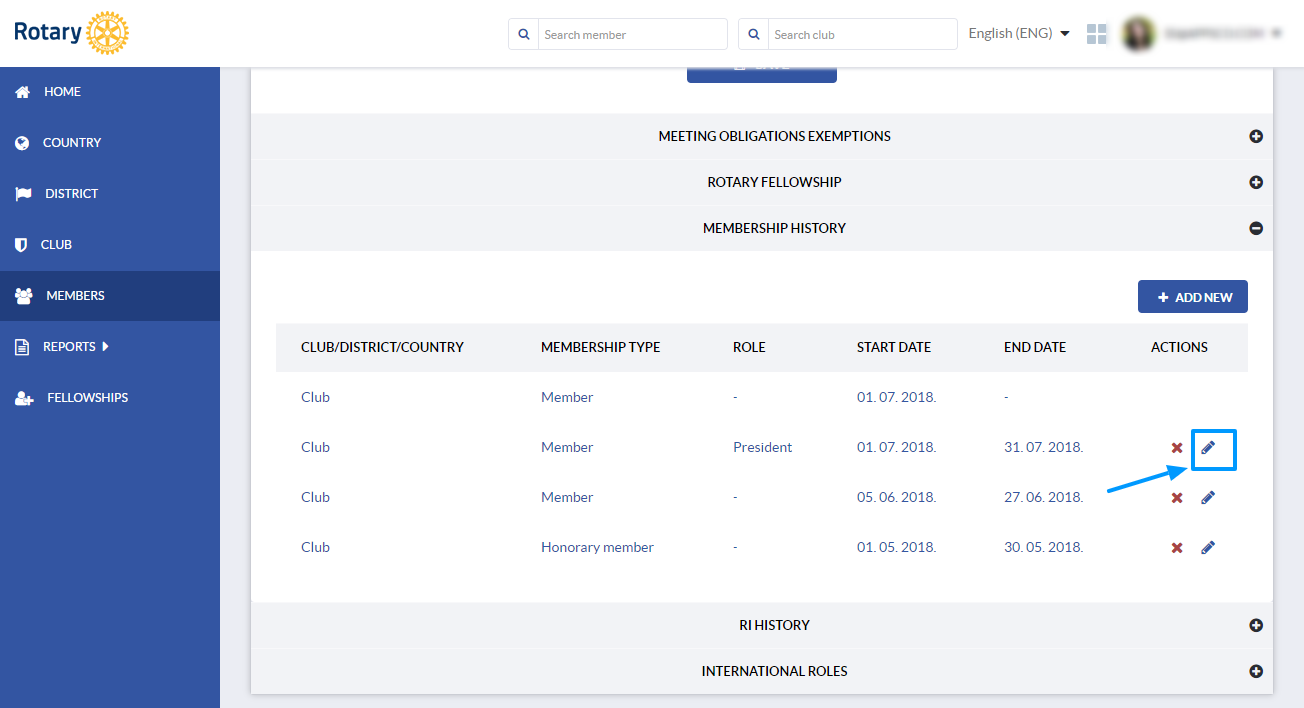Click the MEMBERSHIP TYPE column header
The height and width of the screenshot is (708, 1304).
pyautogui.click(x=601, y=348)
